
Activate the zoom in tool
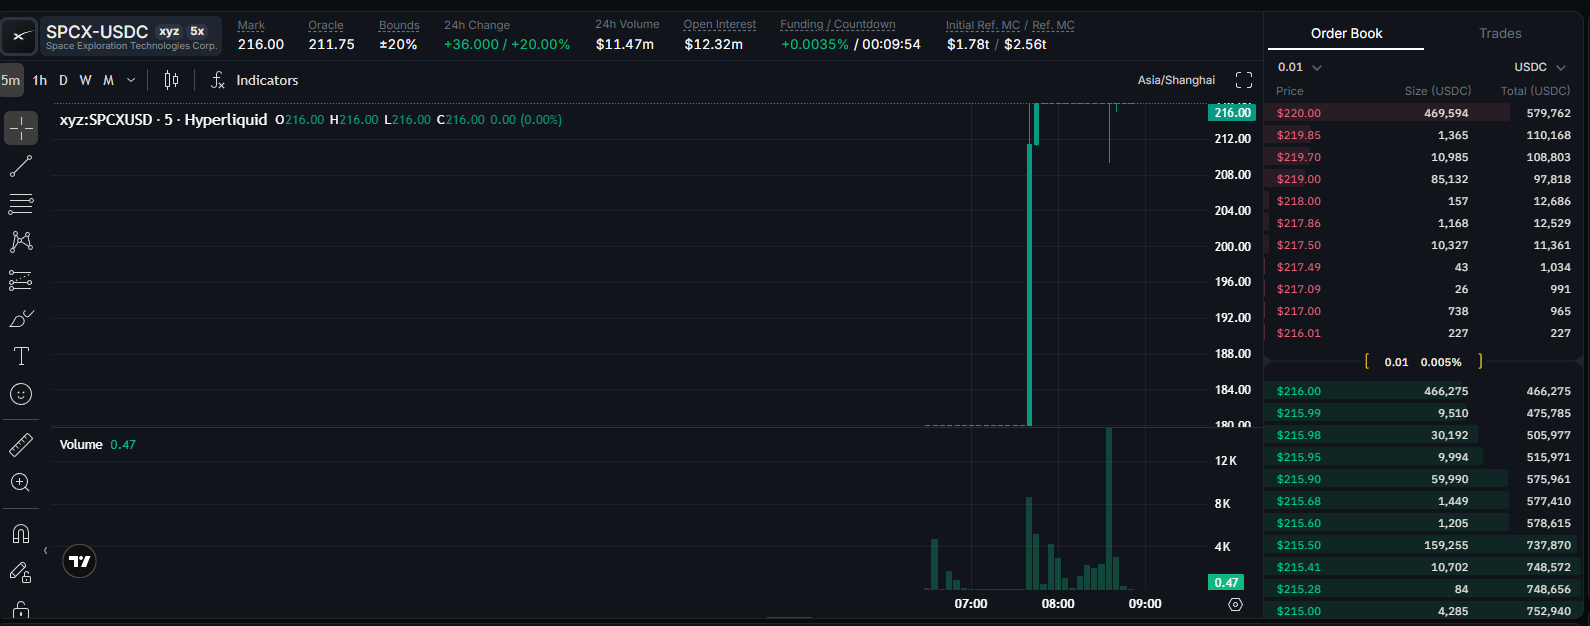[21, 482]
